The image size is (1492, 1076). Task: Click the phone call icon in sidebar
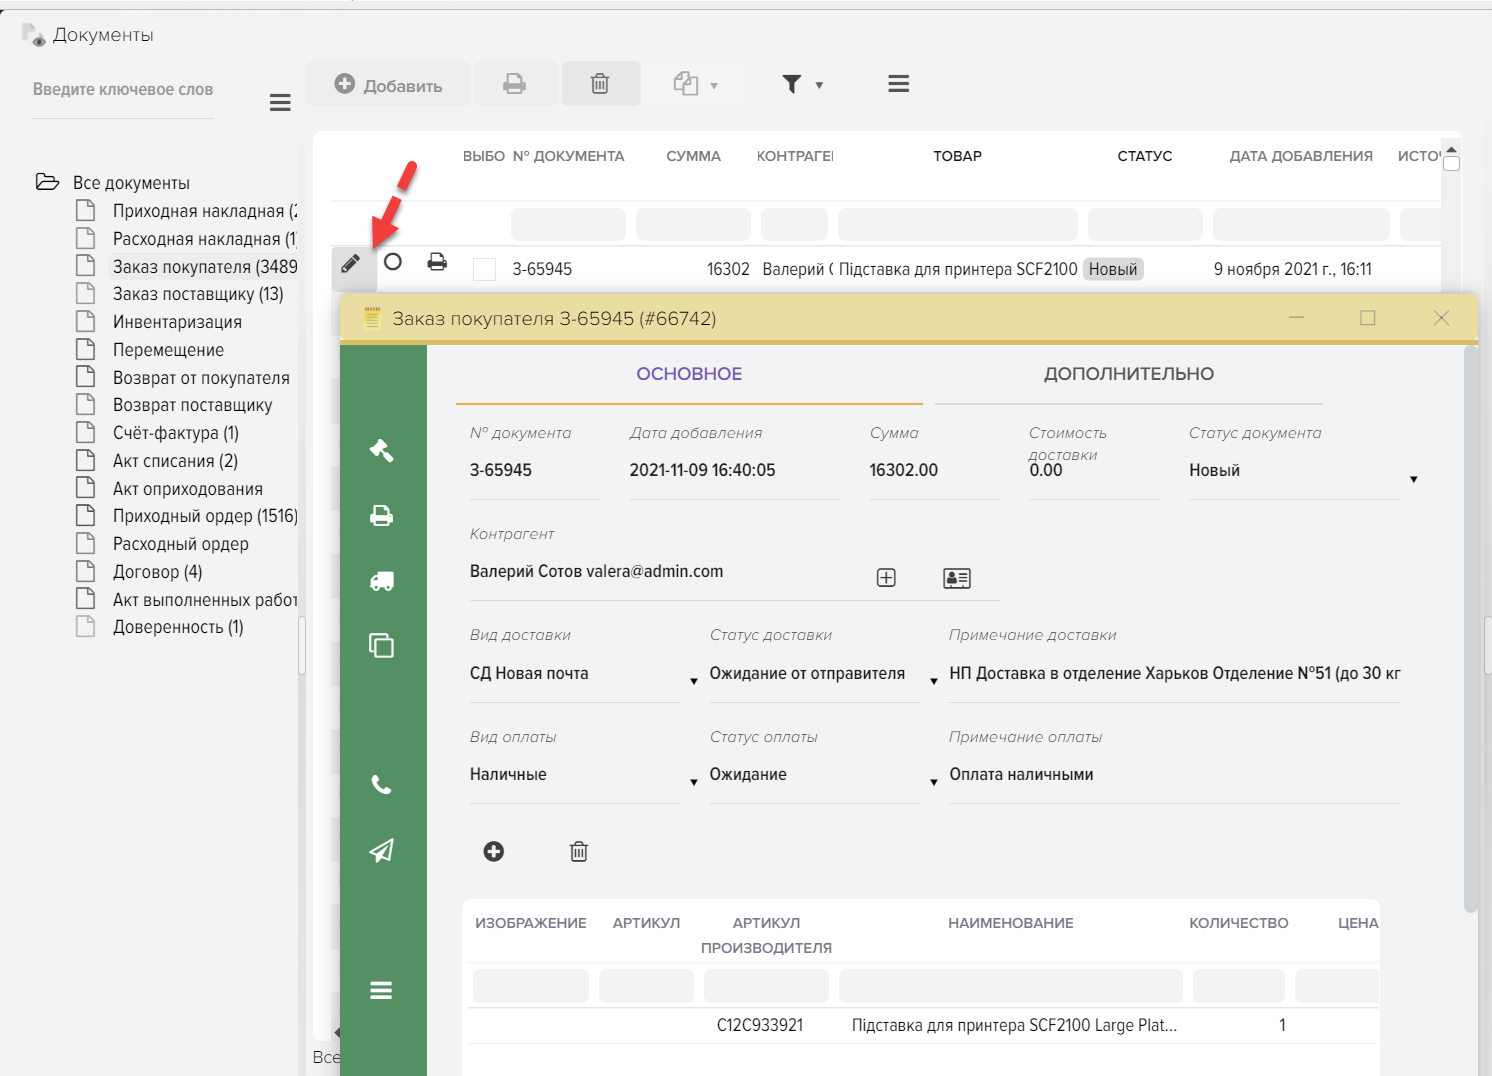click(381, 785)
